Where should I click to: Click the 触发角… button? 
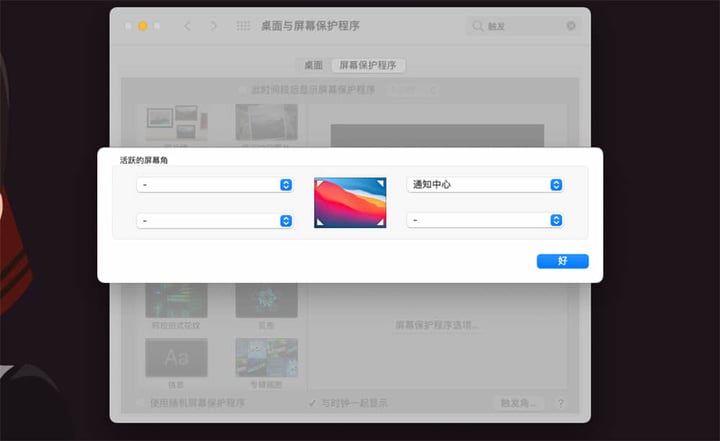coord(517,403)
